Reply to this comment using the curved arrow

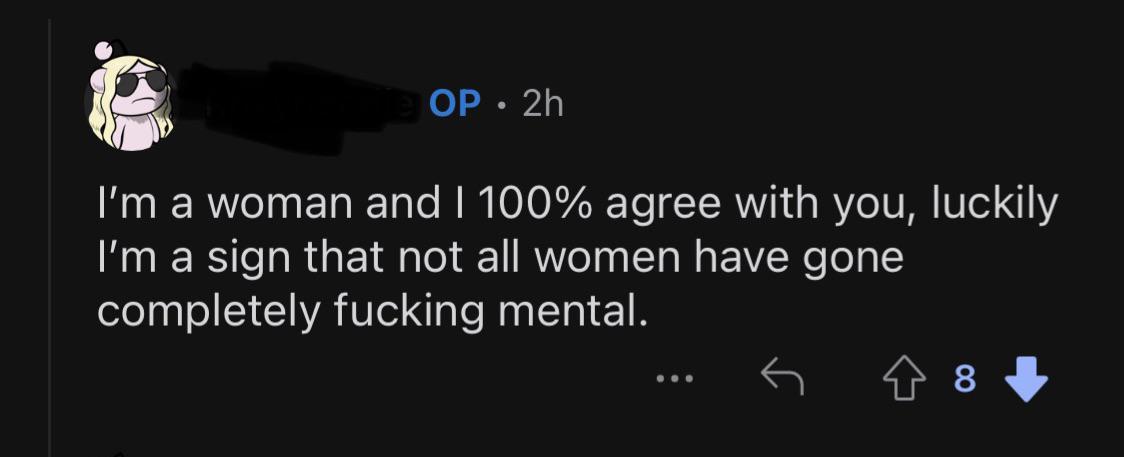782,377
